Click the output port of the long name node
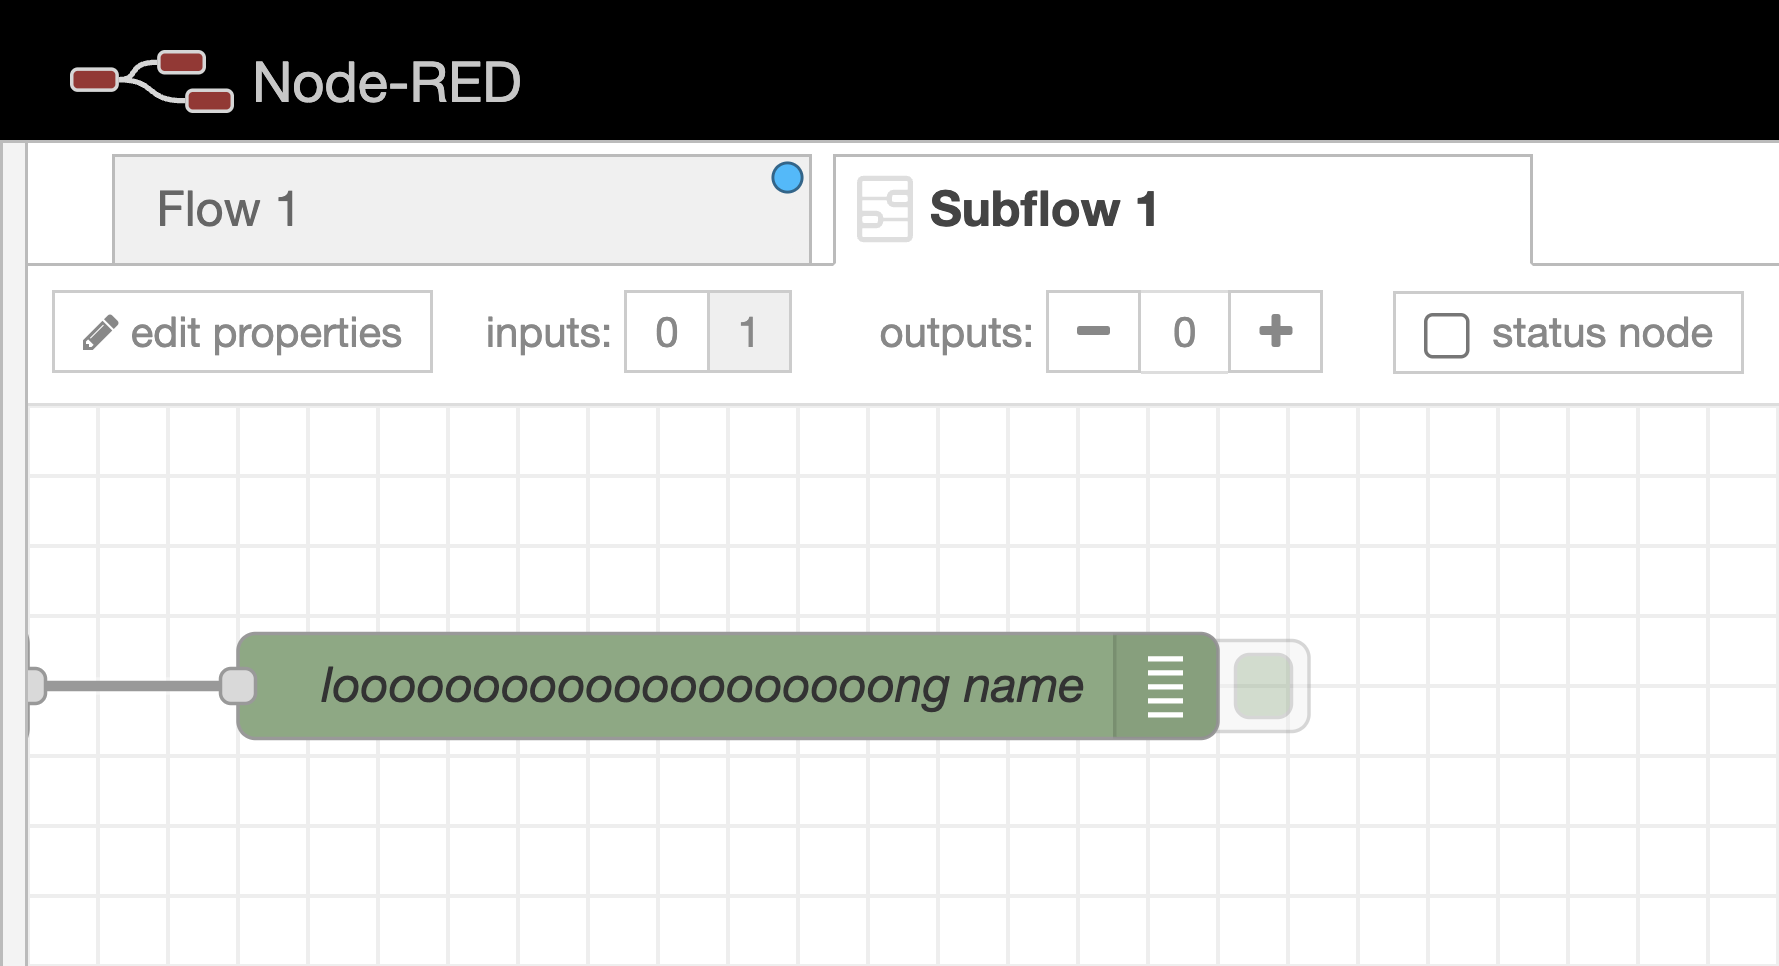Image resolution: width=1779 pixels, height=966 pixels. point(1262,685)
